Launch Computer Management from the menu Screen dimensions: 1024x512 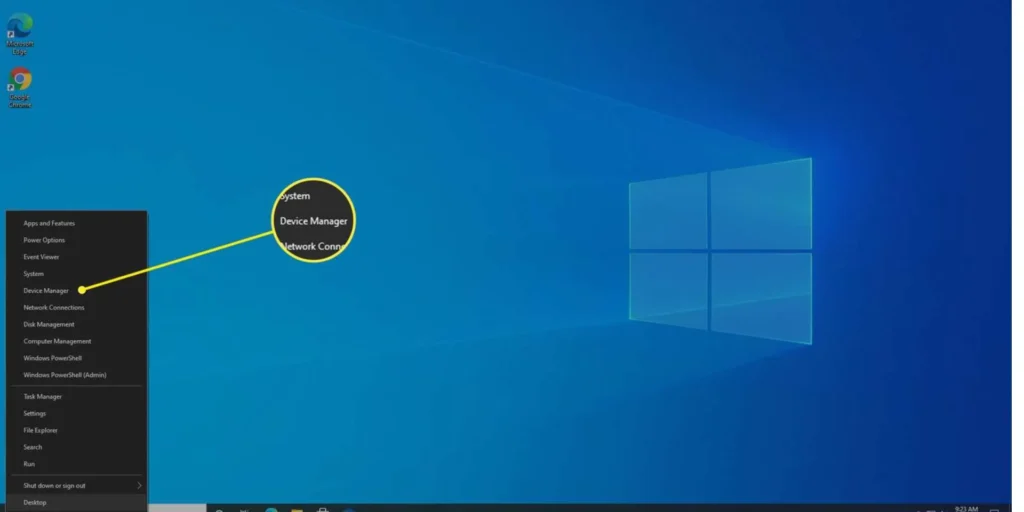tap(76, 342)
